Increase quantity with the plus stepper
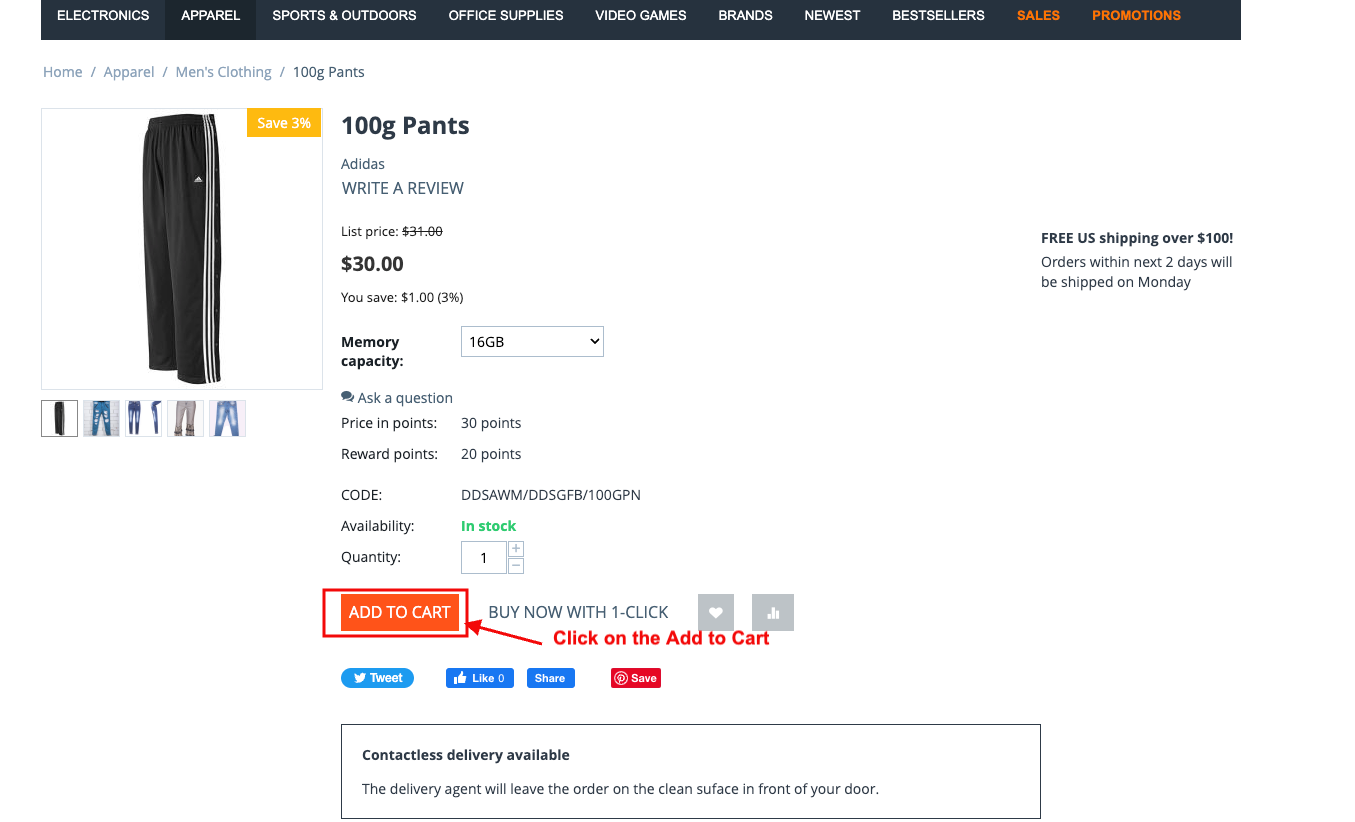Screen dimensions: 1355x822 coord(516,549)
